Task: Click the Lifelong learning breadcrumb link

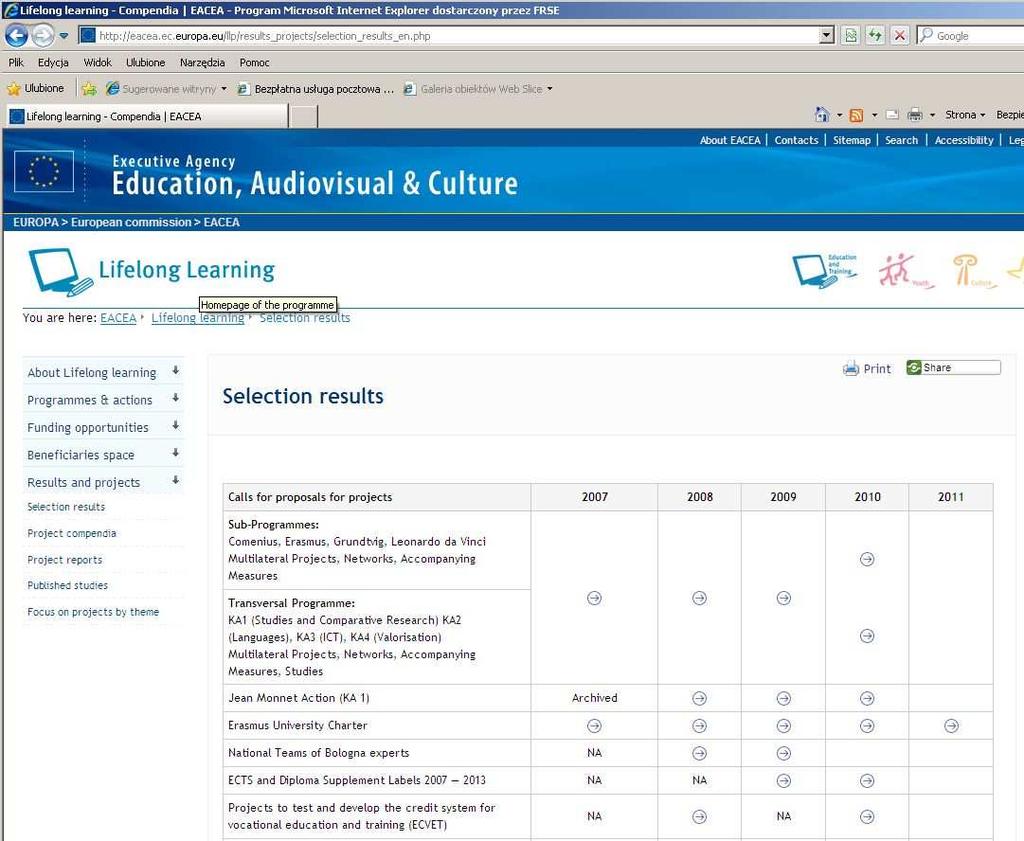Action: [198, 318]
